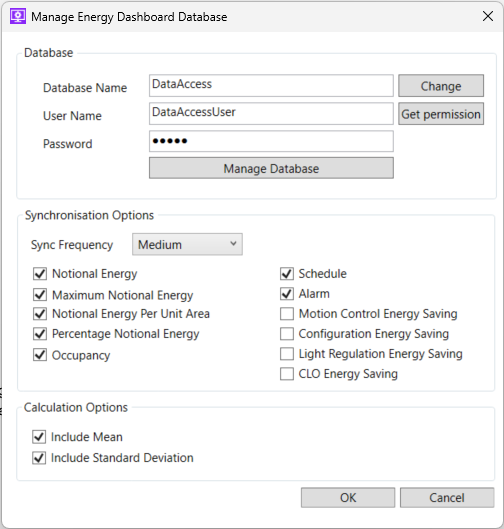
Task: Uncheck Include Standard Deviation
Action: [39, 458]
